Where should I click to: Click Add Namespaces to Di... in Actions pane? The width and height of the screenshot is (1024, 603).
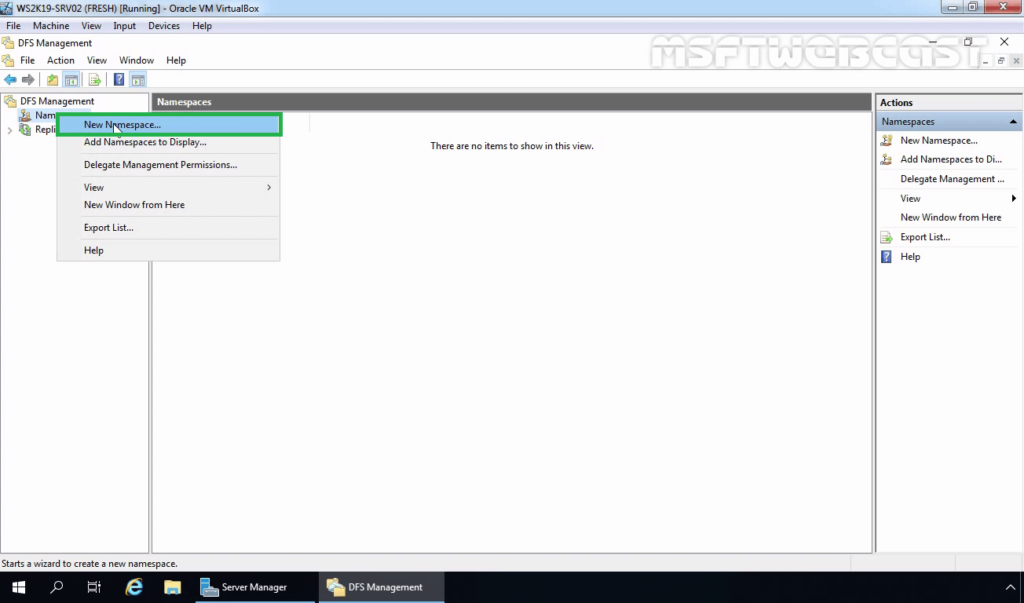(951, 159)
